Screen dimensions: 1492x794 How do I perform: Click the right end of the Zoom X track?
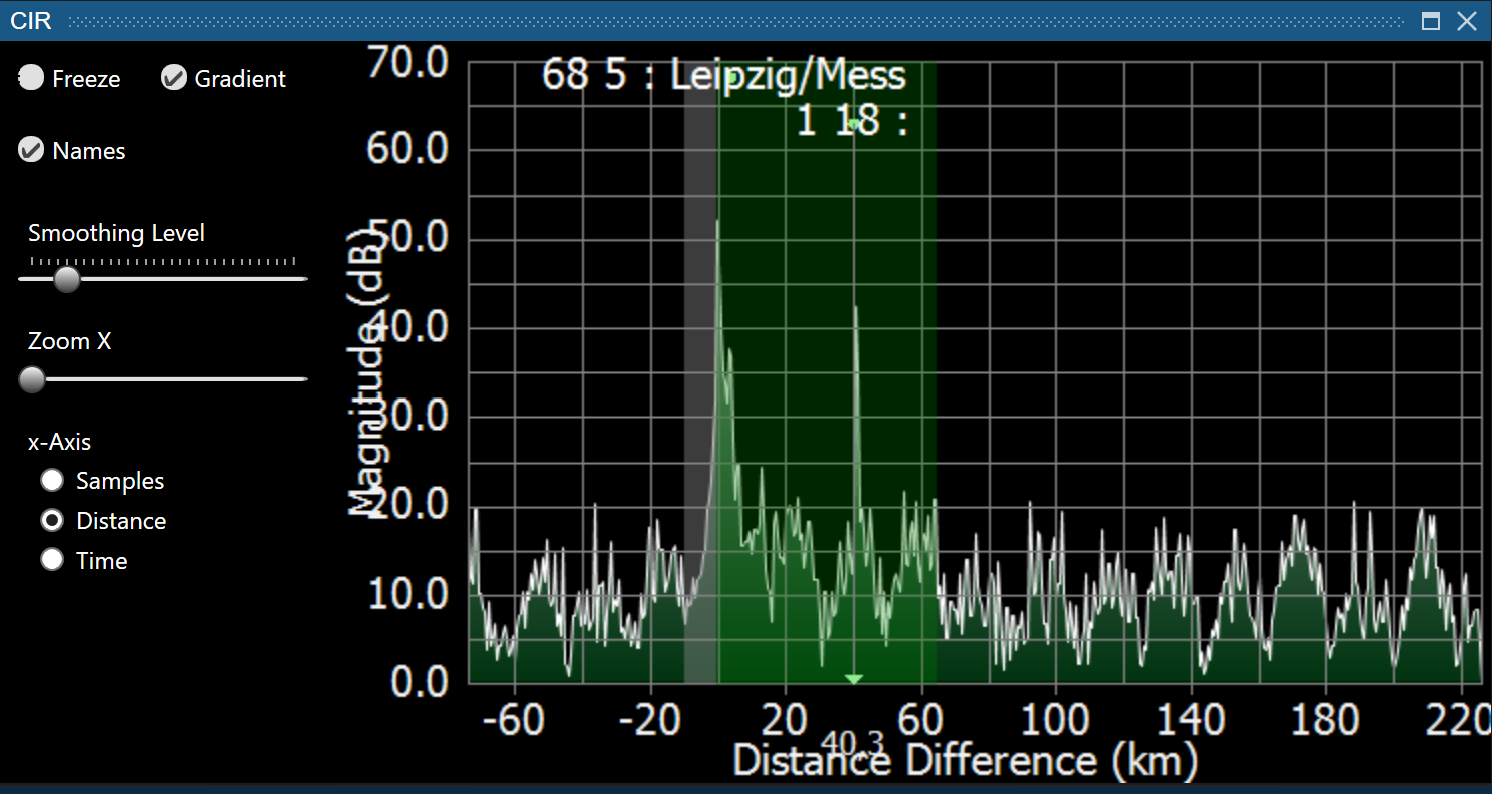pyautogui.click(x=303, y=379)
